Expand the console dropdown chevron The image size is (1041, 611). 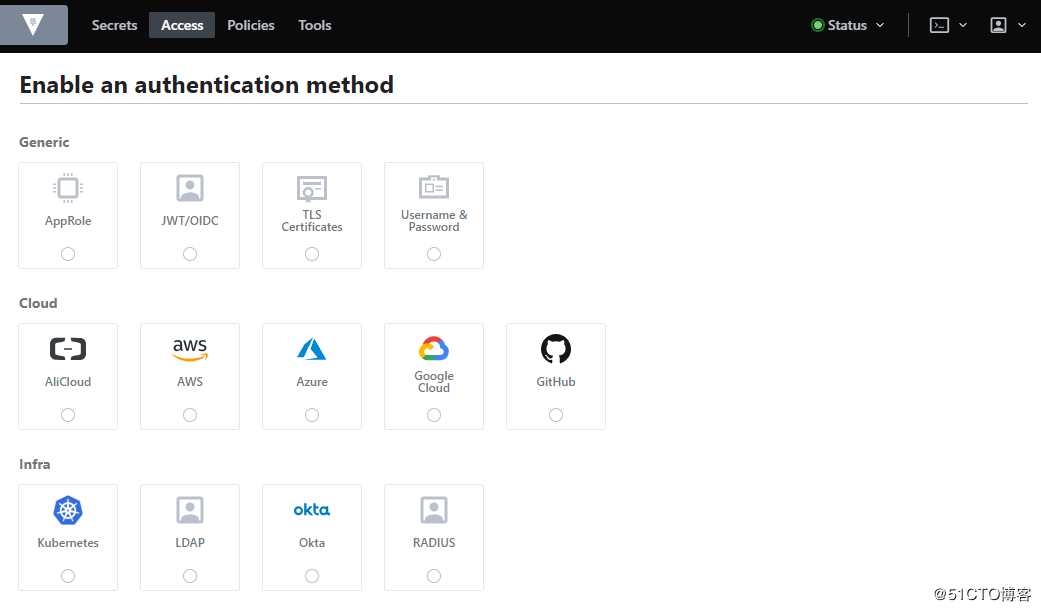(x=963, y=25)
